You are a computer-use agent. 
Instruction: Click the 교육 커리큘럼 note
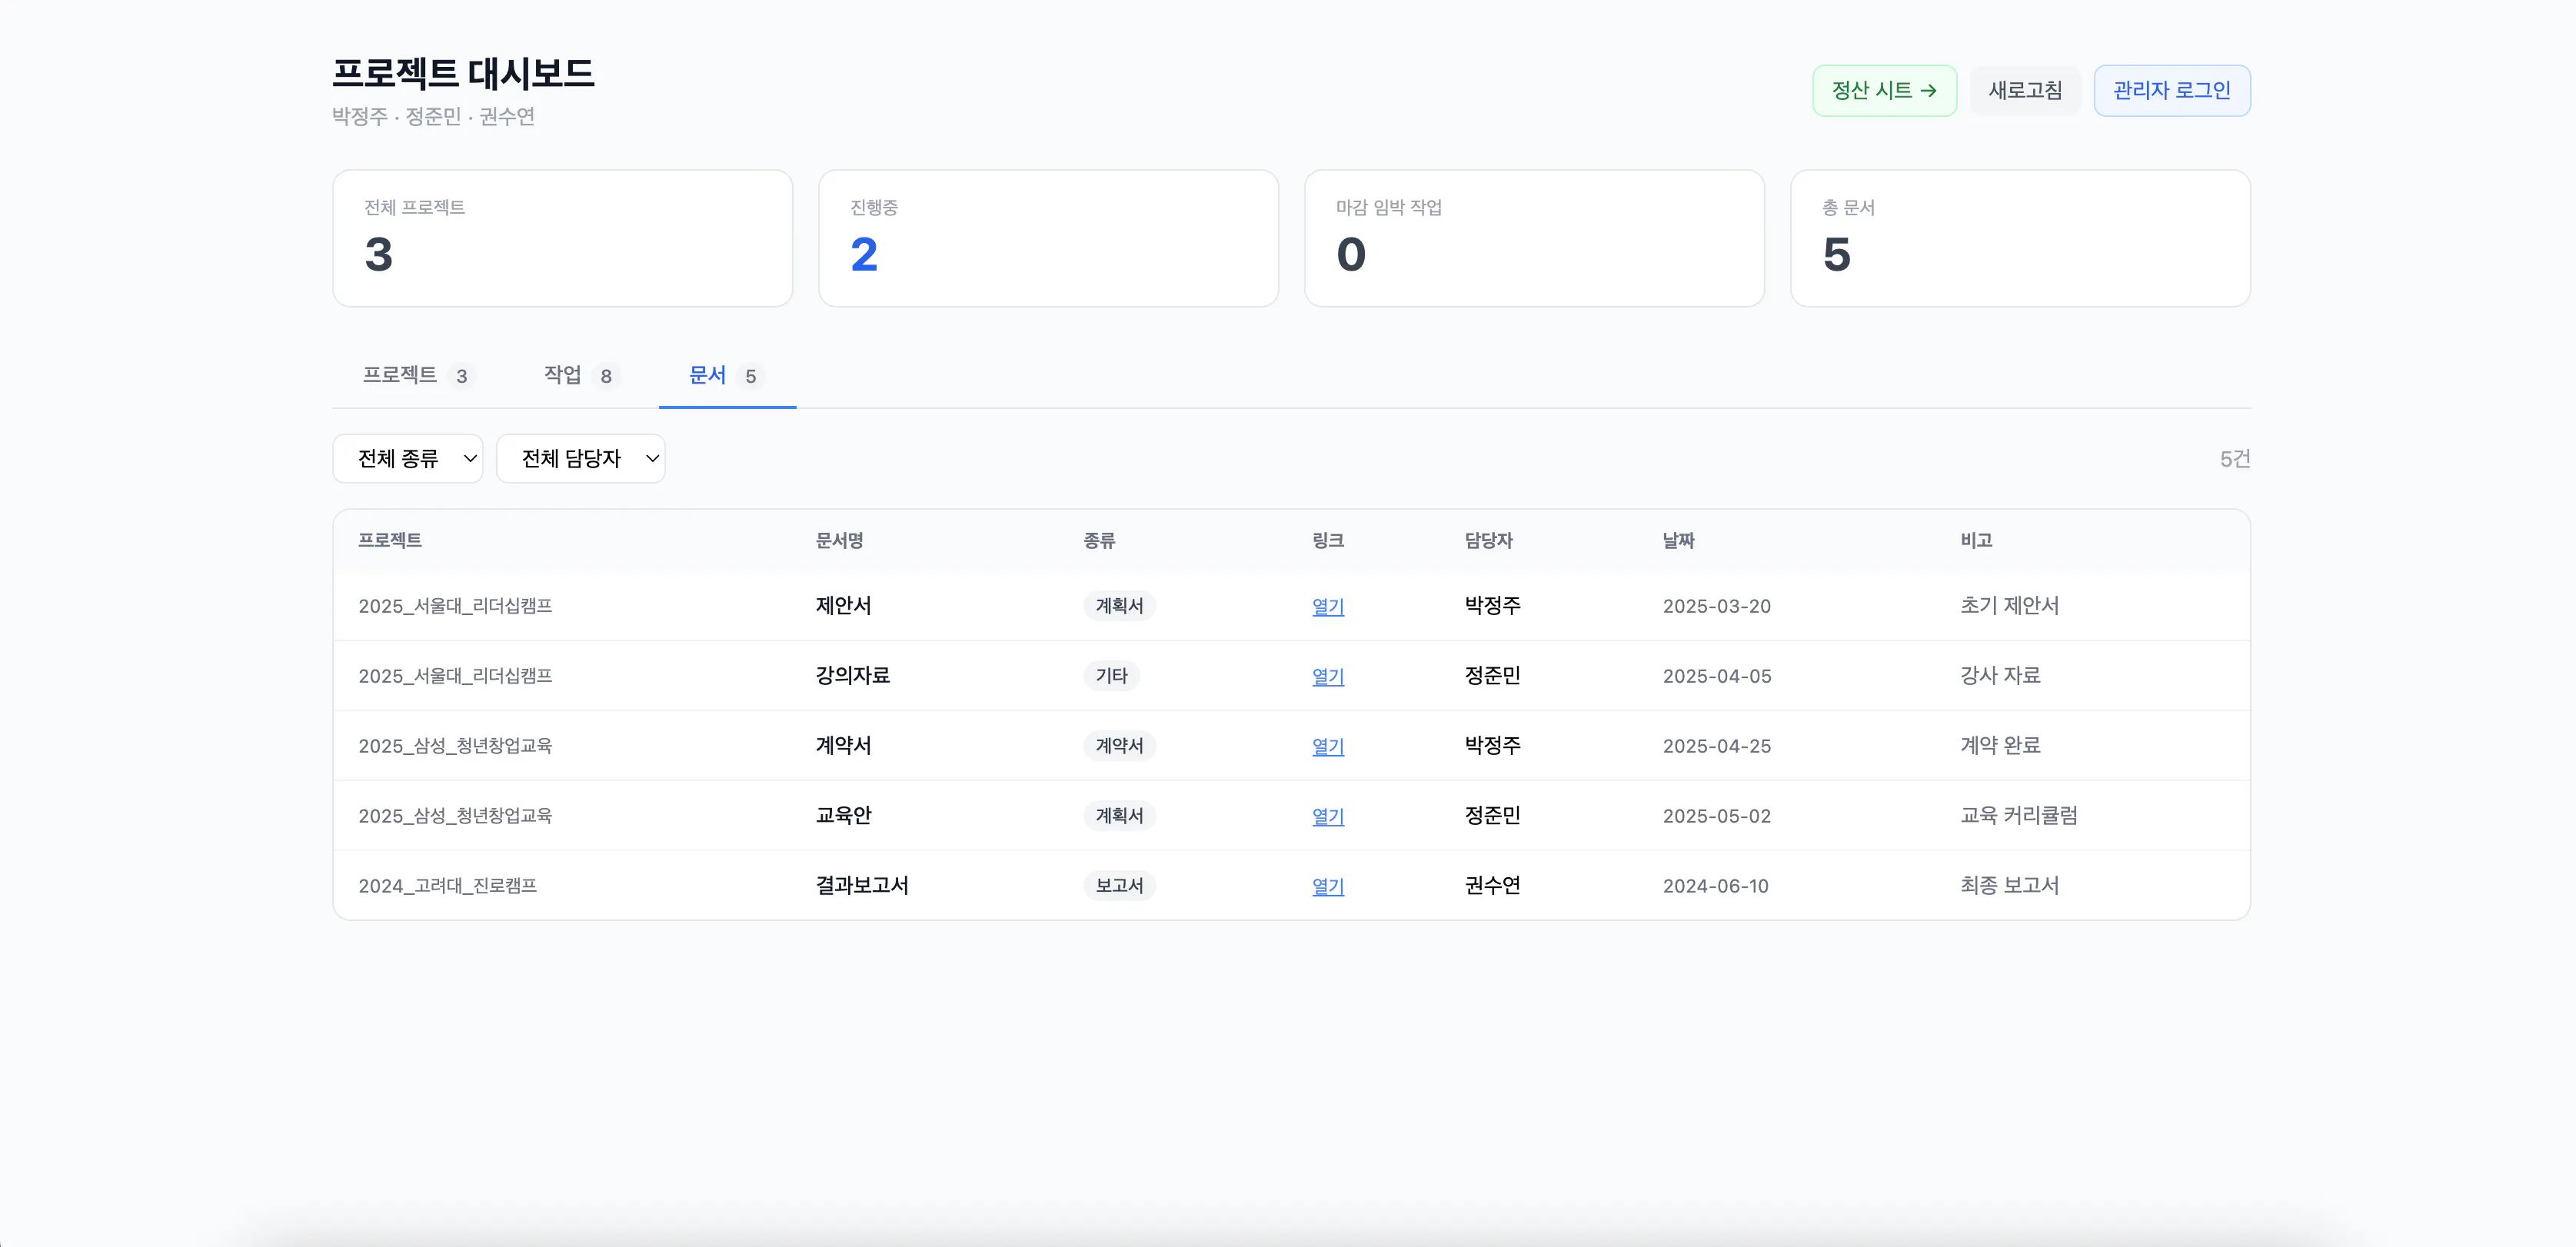pyautogui.click(x=2019, y=816)
